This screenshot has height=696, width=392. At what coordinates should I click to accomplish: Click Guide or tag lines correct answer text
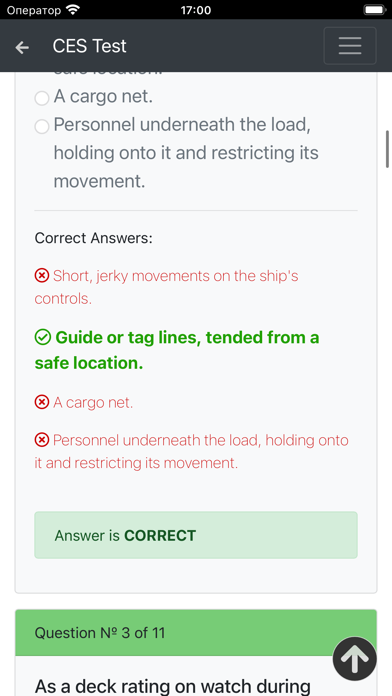(177, 350)
